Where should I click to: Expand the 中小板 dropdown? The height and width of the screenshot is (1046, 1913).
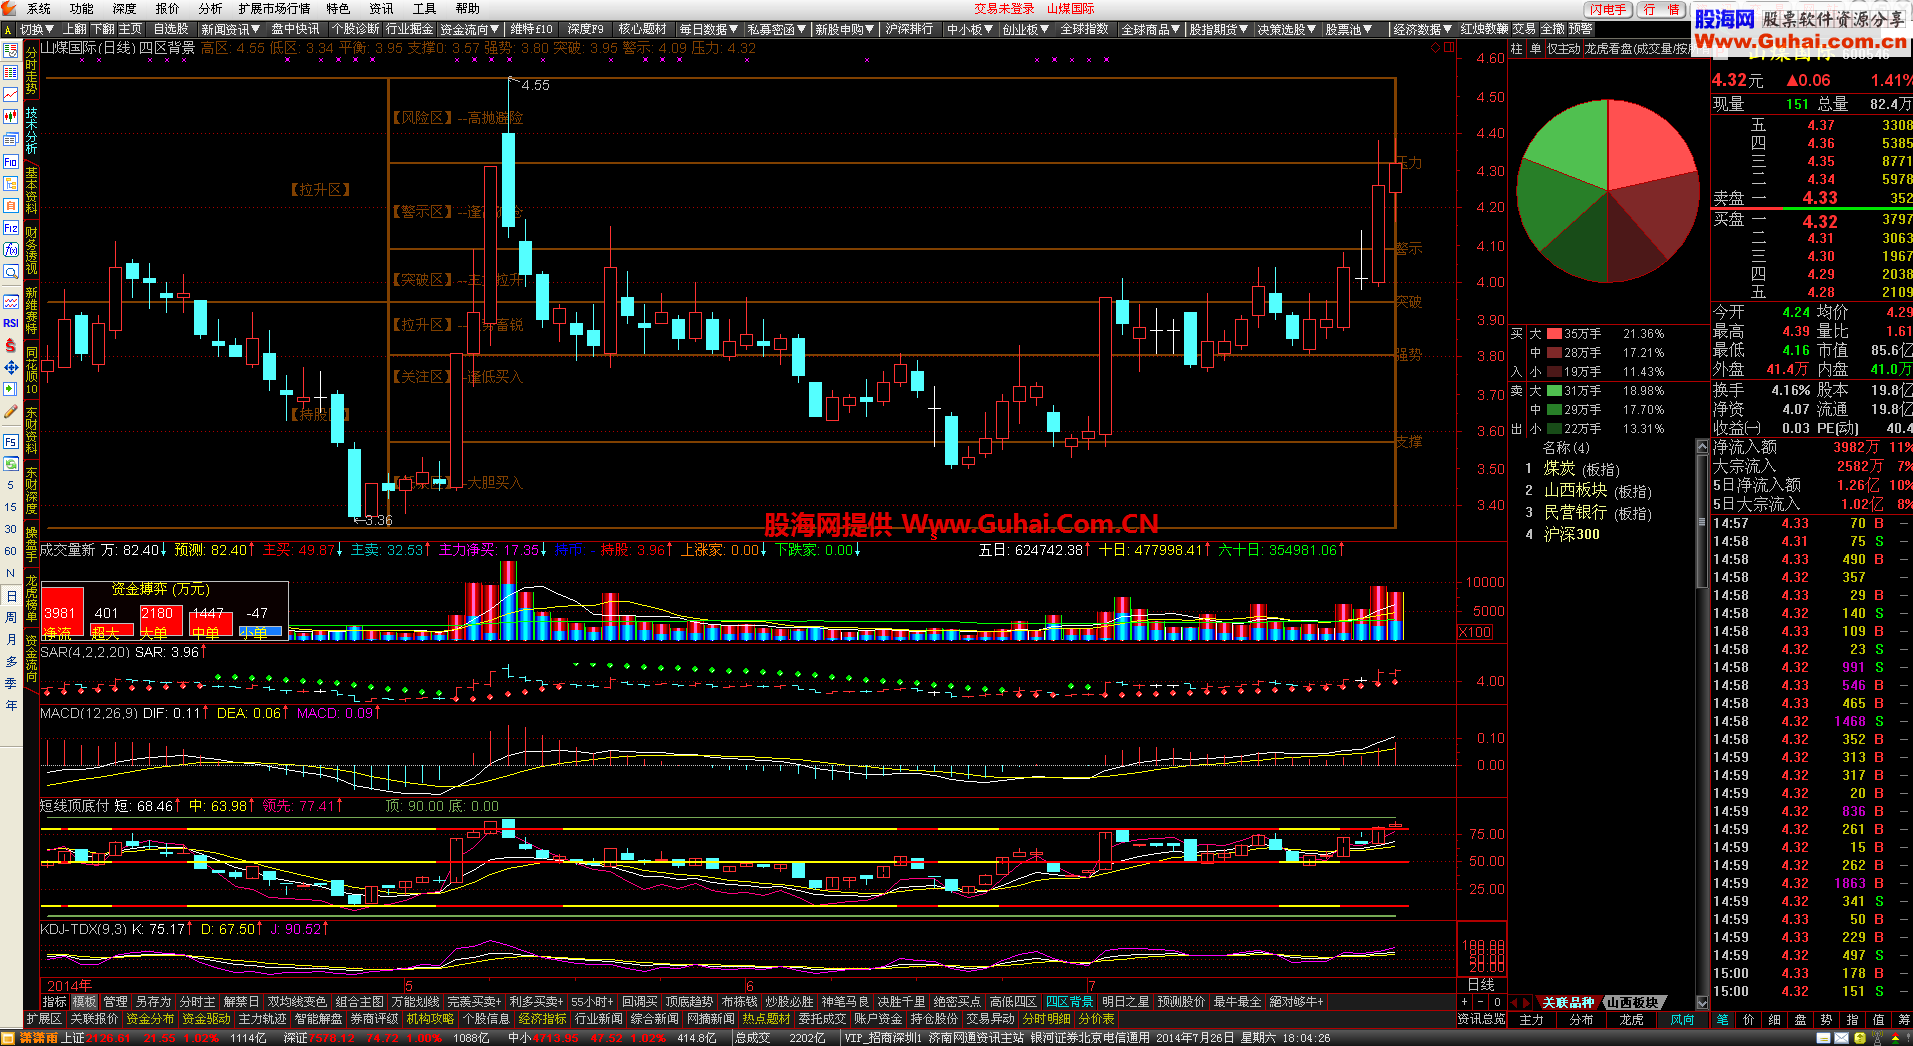click(969, 30)
